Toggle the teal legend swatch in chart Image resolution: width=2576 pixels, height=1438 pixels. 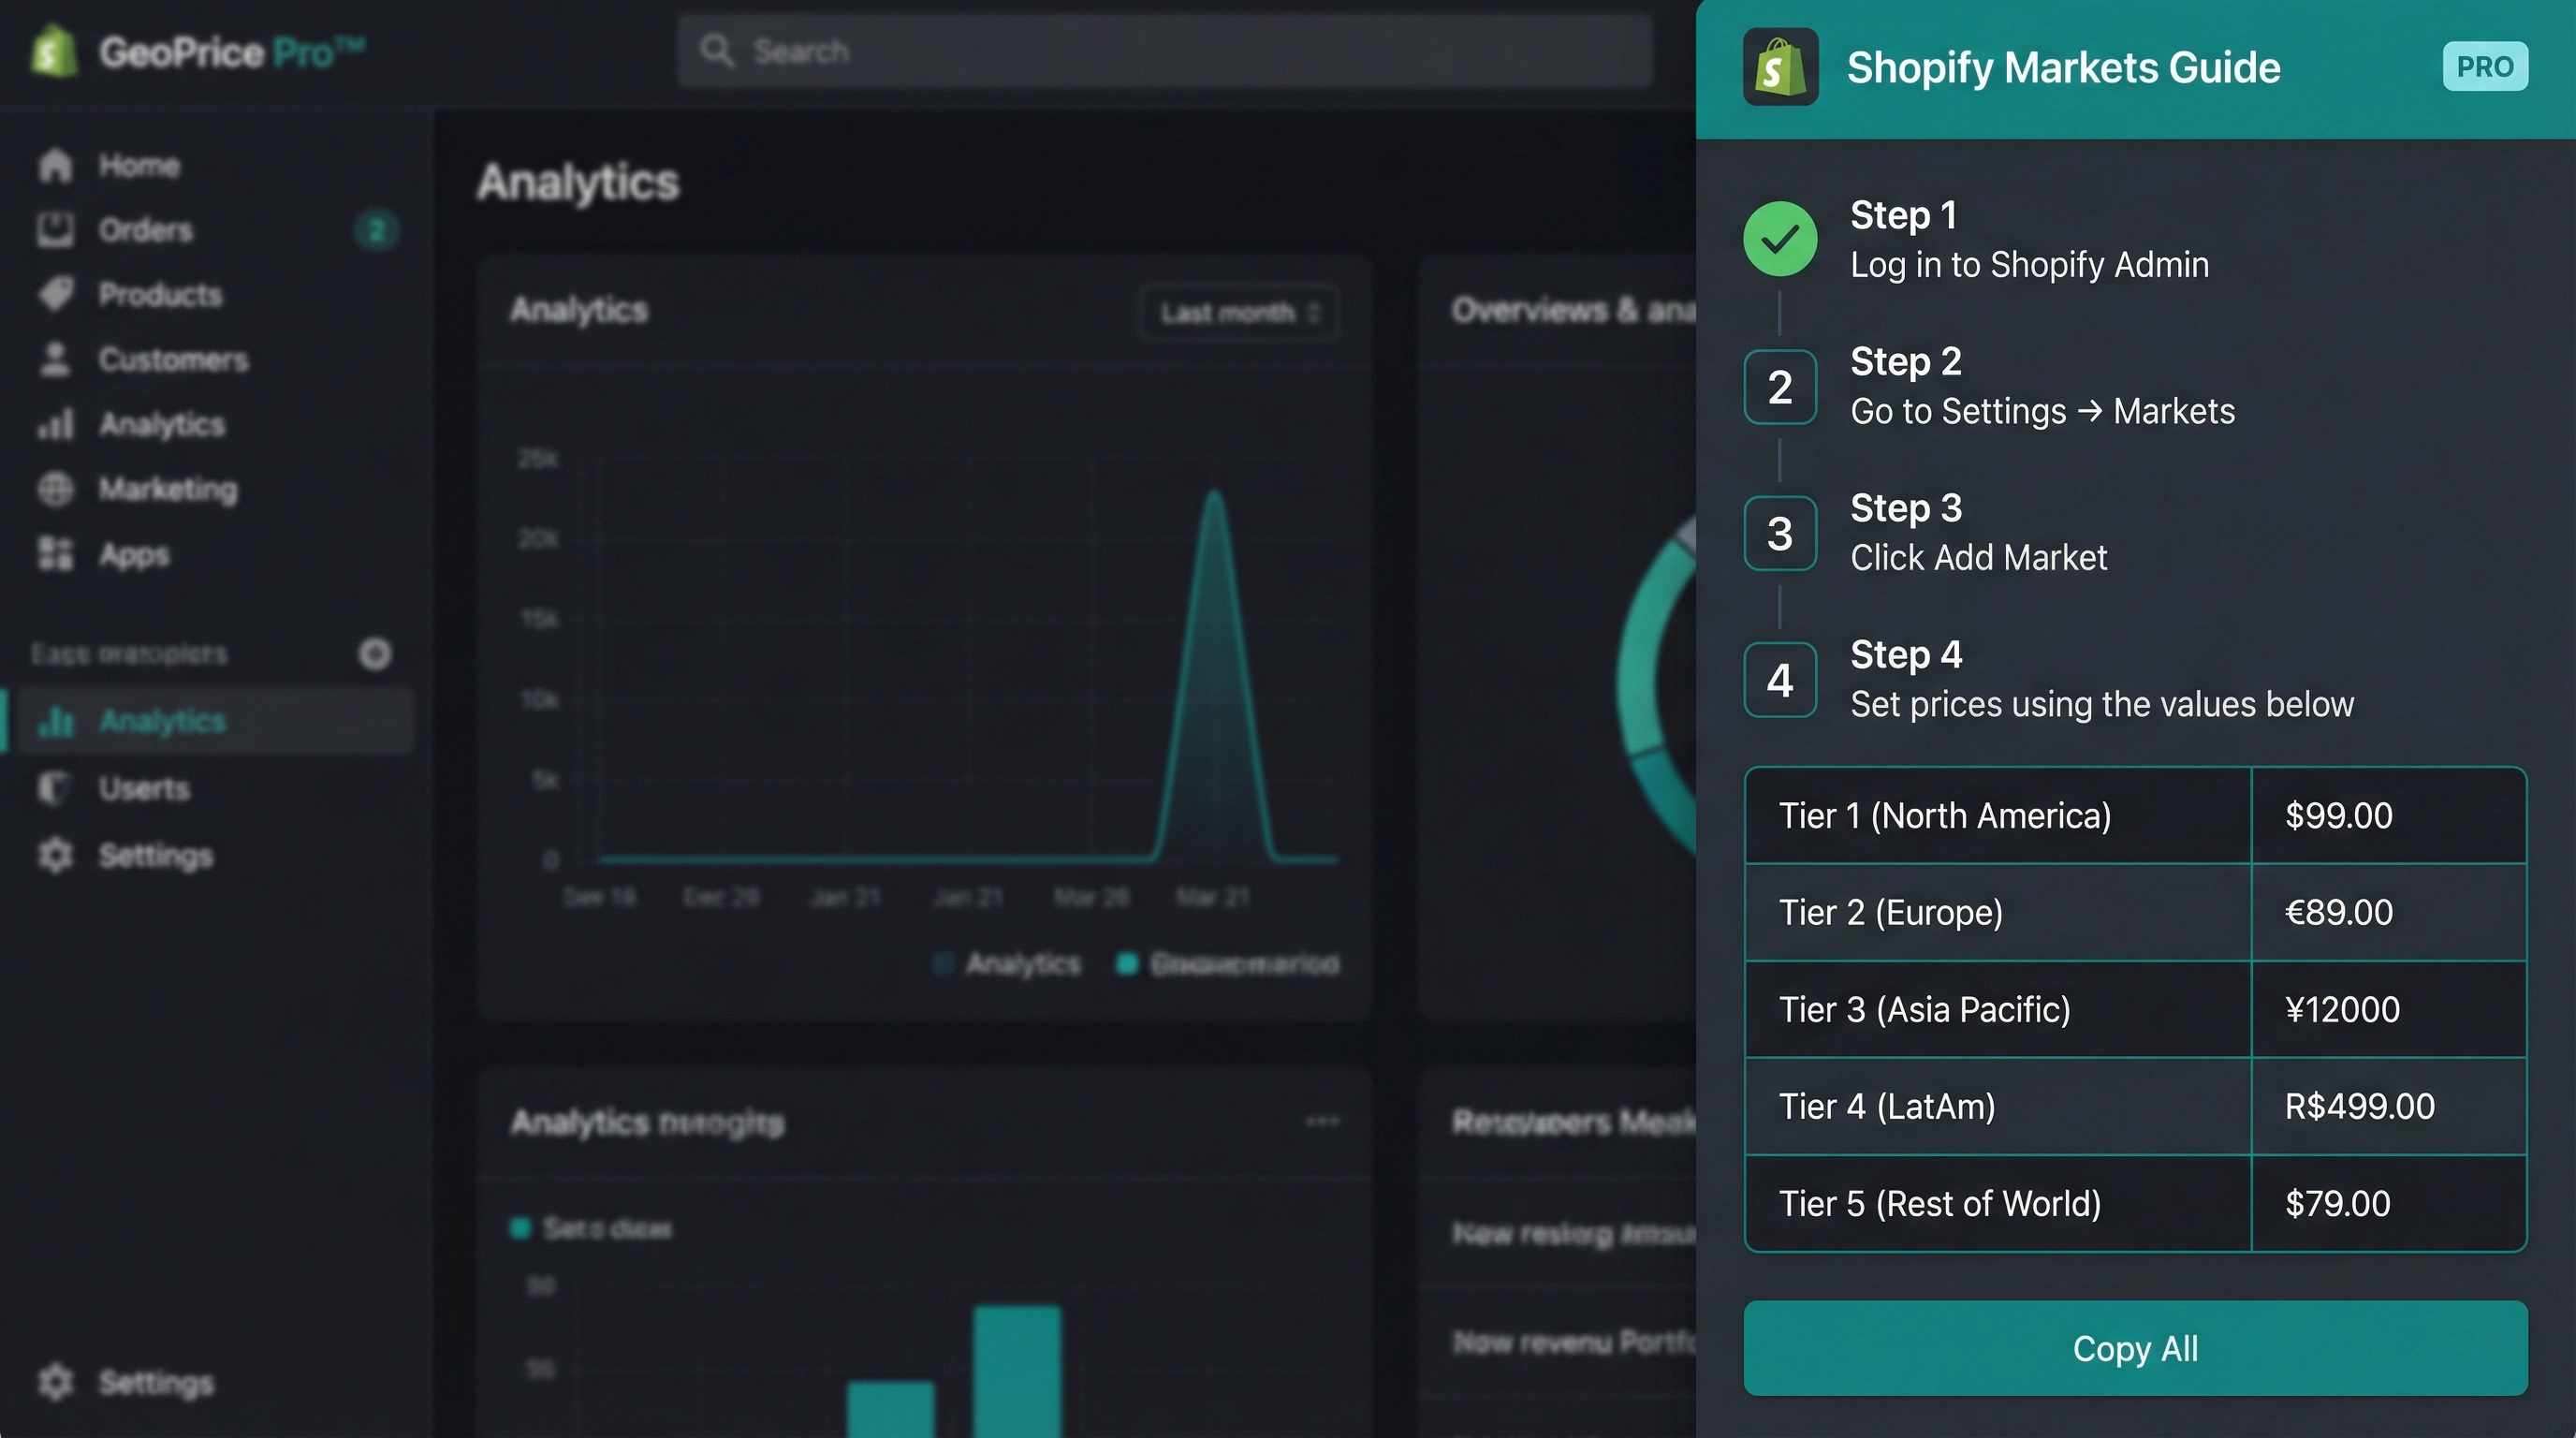[1127, 965]
